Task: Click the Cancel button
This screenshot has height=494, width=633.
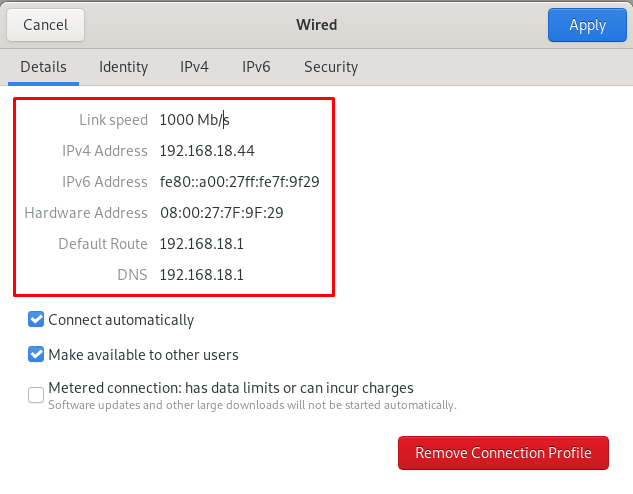Action: click(x=45, y=25)
